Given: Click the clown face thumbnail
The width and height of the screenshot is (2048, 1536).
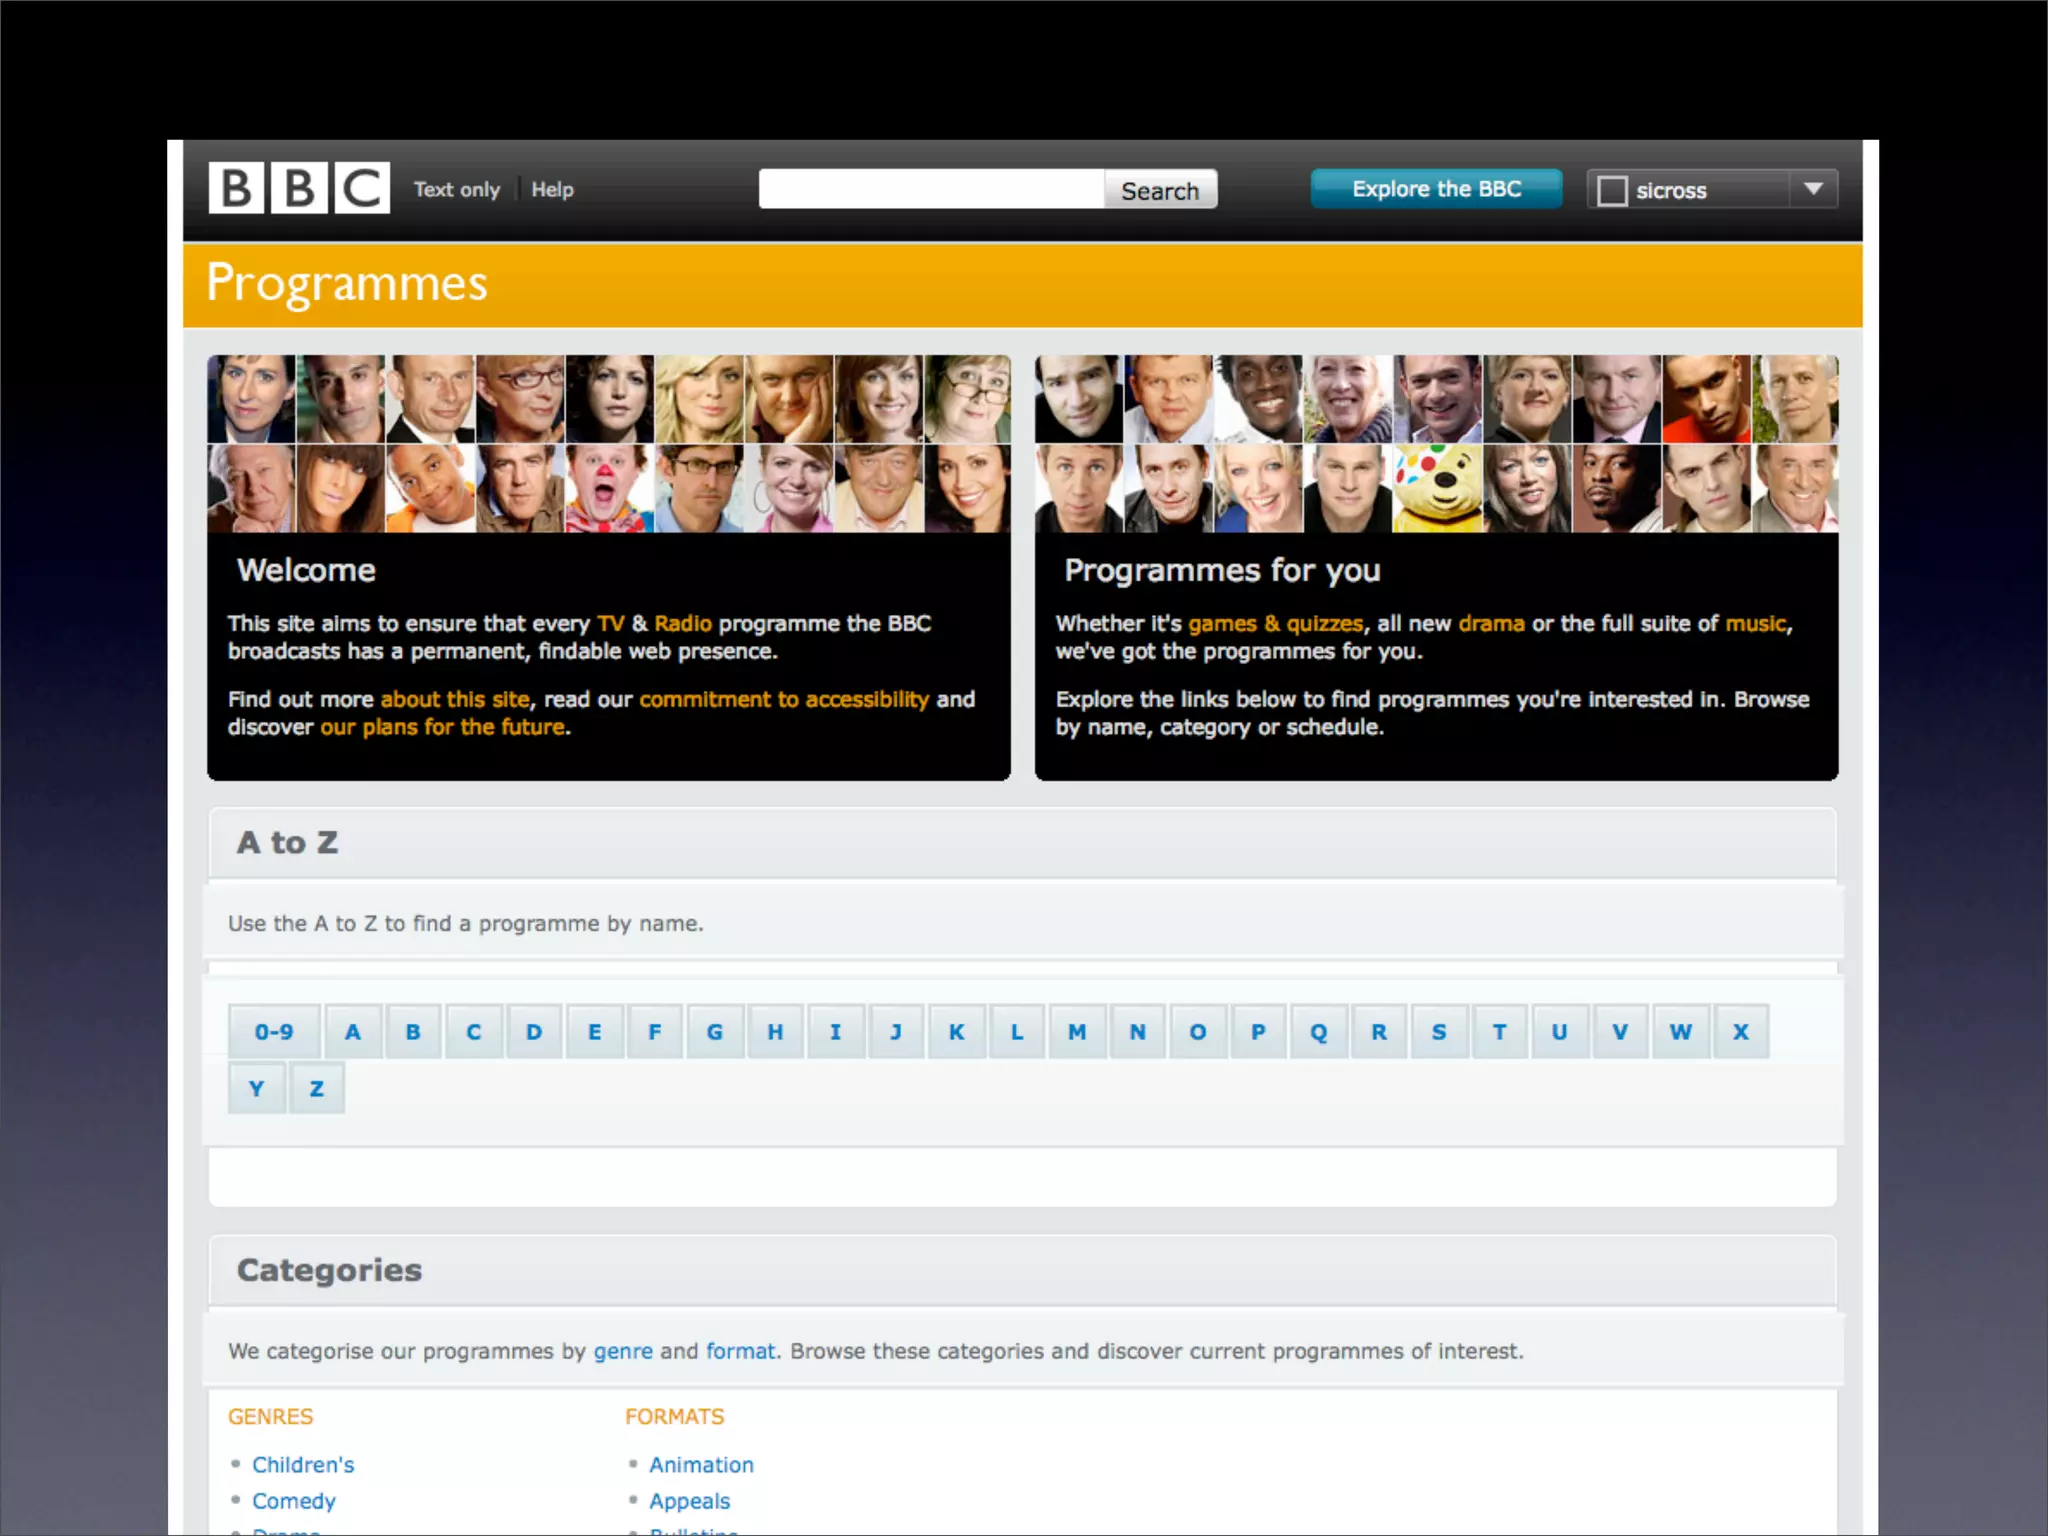Looking at the screenshot, I should pos(609,488).
